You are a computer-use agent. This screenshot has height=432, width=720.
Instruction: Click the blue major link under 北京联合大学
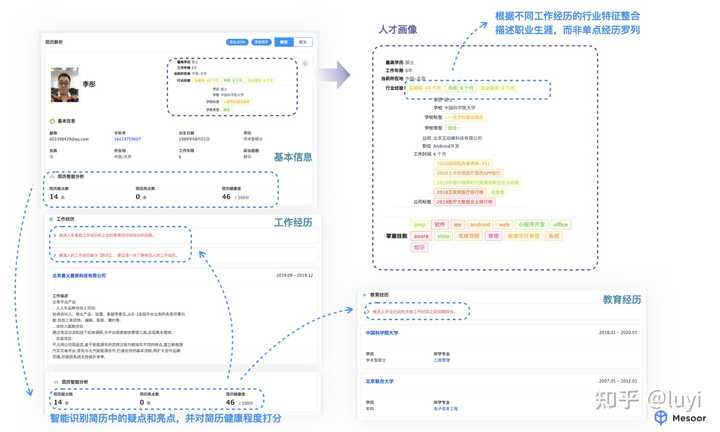445,408
